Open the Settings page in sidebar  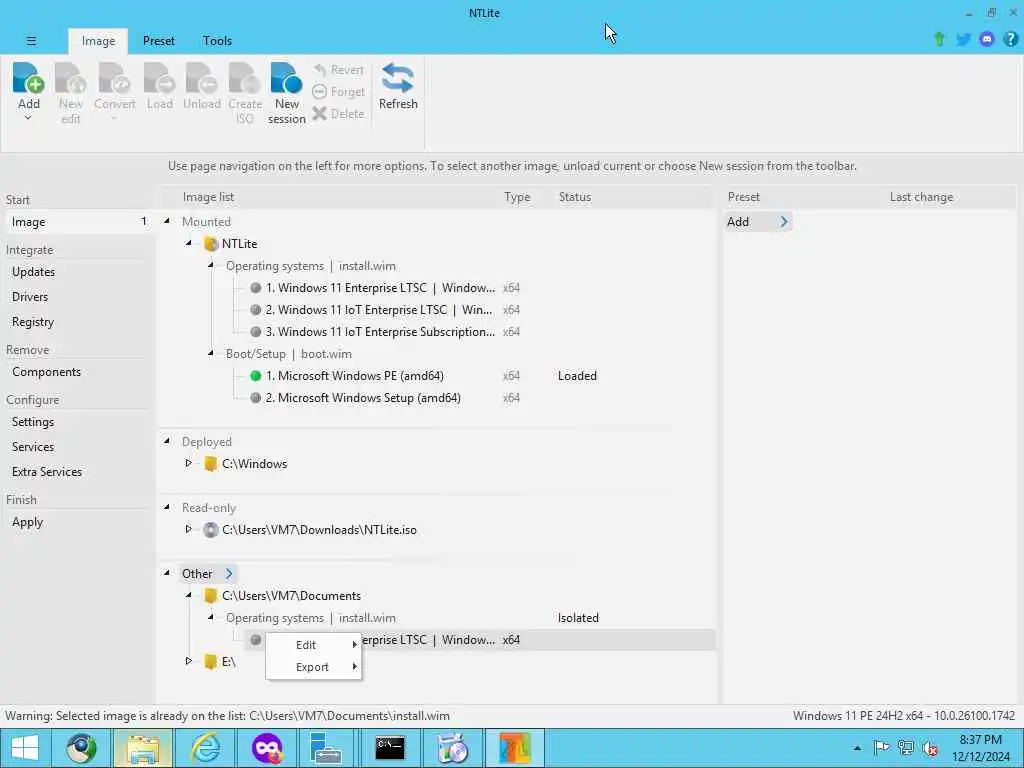(x=33, y=422)
